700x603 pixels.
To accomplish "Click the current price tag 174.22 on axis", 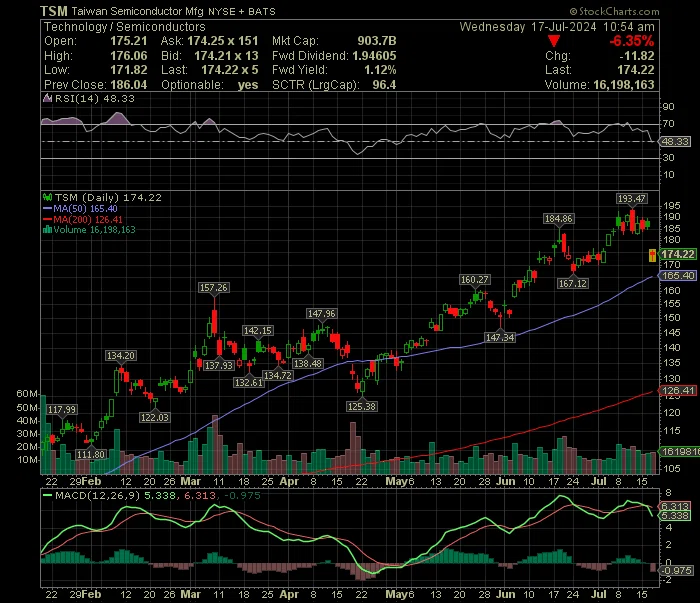I will pyautogui.click(x=678, y=254).
